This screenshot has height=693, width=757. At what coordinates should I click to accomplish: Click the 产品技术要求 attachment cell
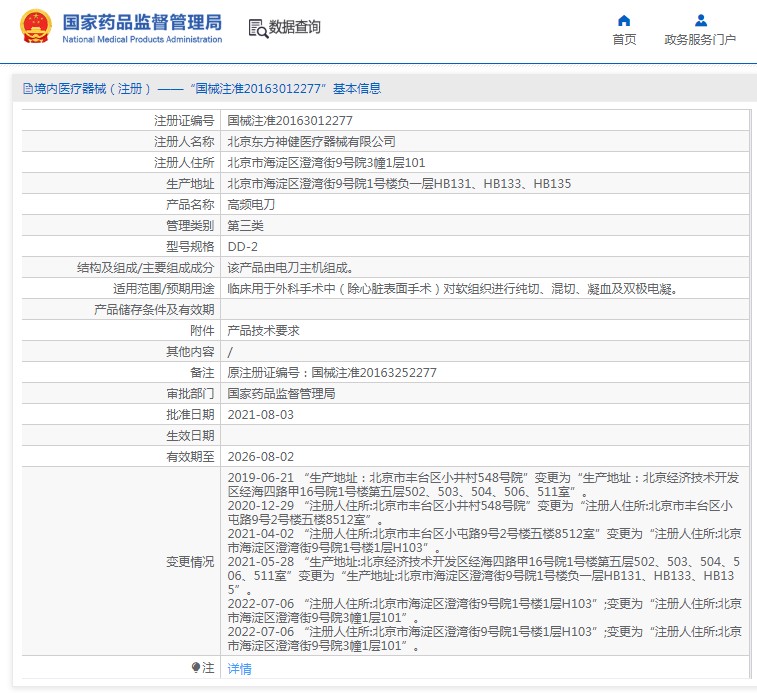[263, 331]
